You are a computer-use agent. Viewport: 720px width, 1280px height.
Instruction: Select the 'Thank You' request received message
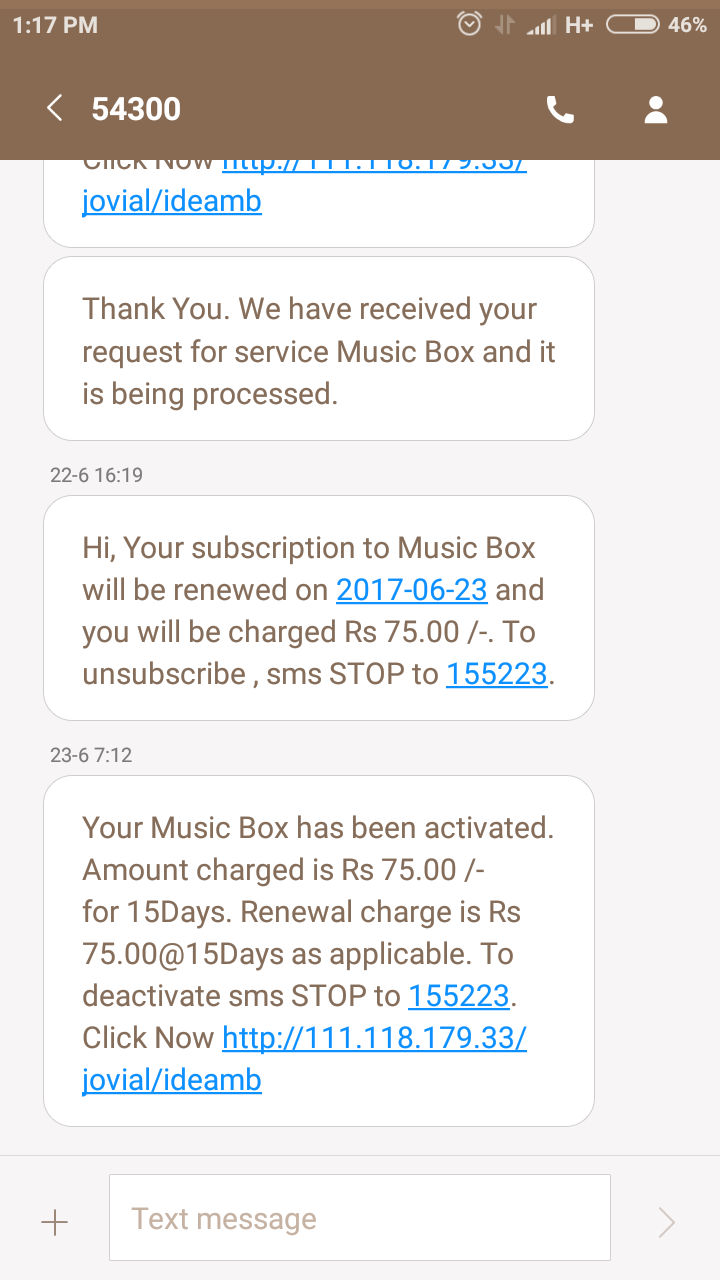pyautogui.click(x=319, y=350)
